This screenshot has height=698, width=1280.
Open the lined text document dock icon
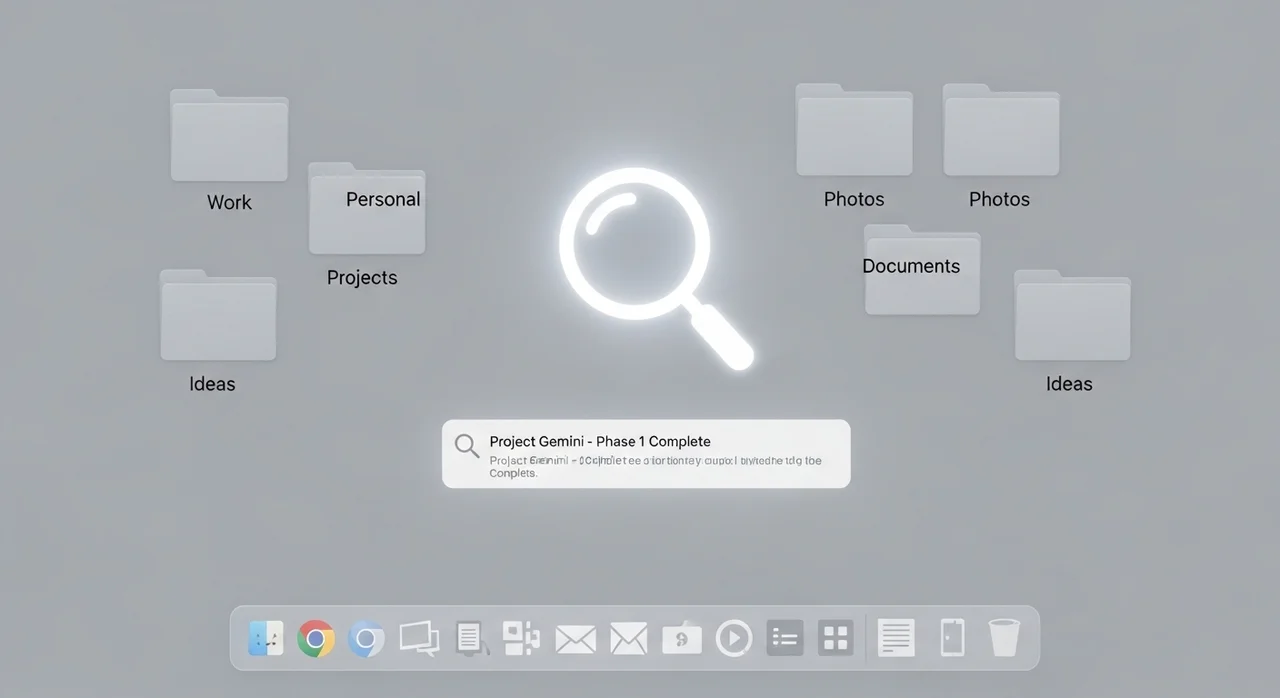pyautogui.click(x=896, y=638)
